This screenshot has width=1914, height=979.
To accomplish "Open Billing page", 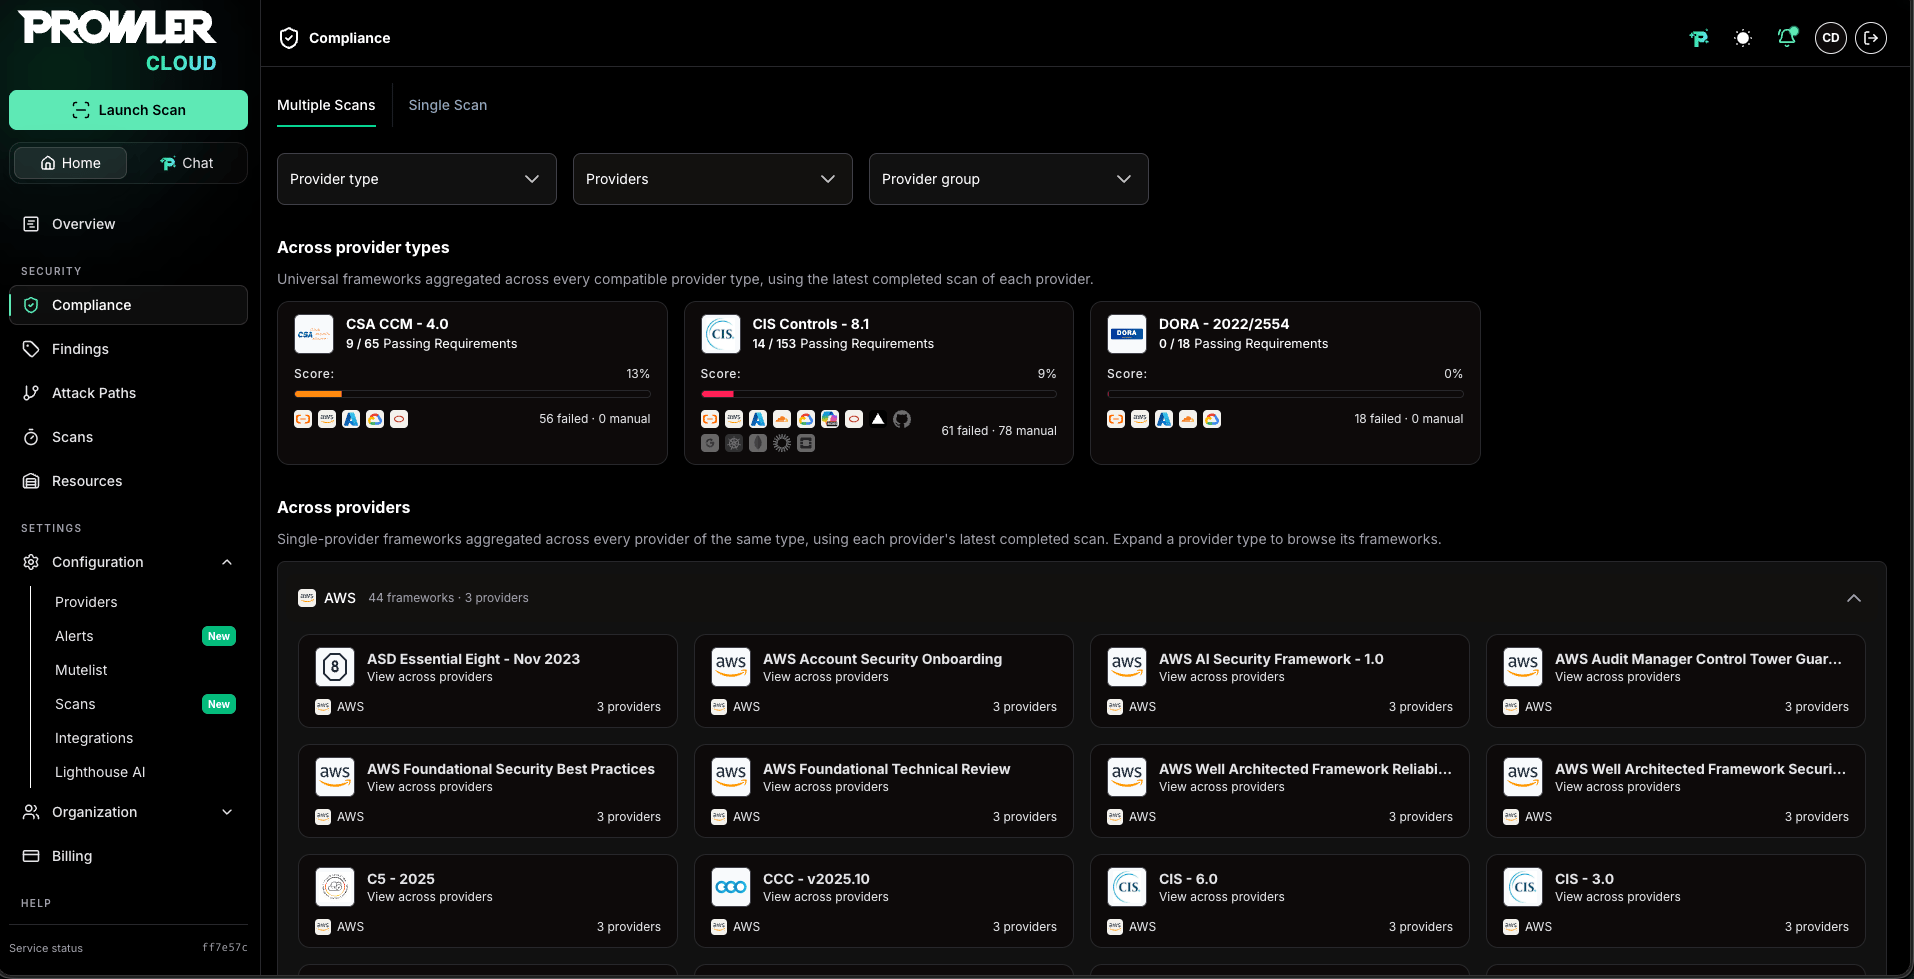I will 128,856.
